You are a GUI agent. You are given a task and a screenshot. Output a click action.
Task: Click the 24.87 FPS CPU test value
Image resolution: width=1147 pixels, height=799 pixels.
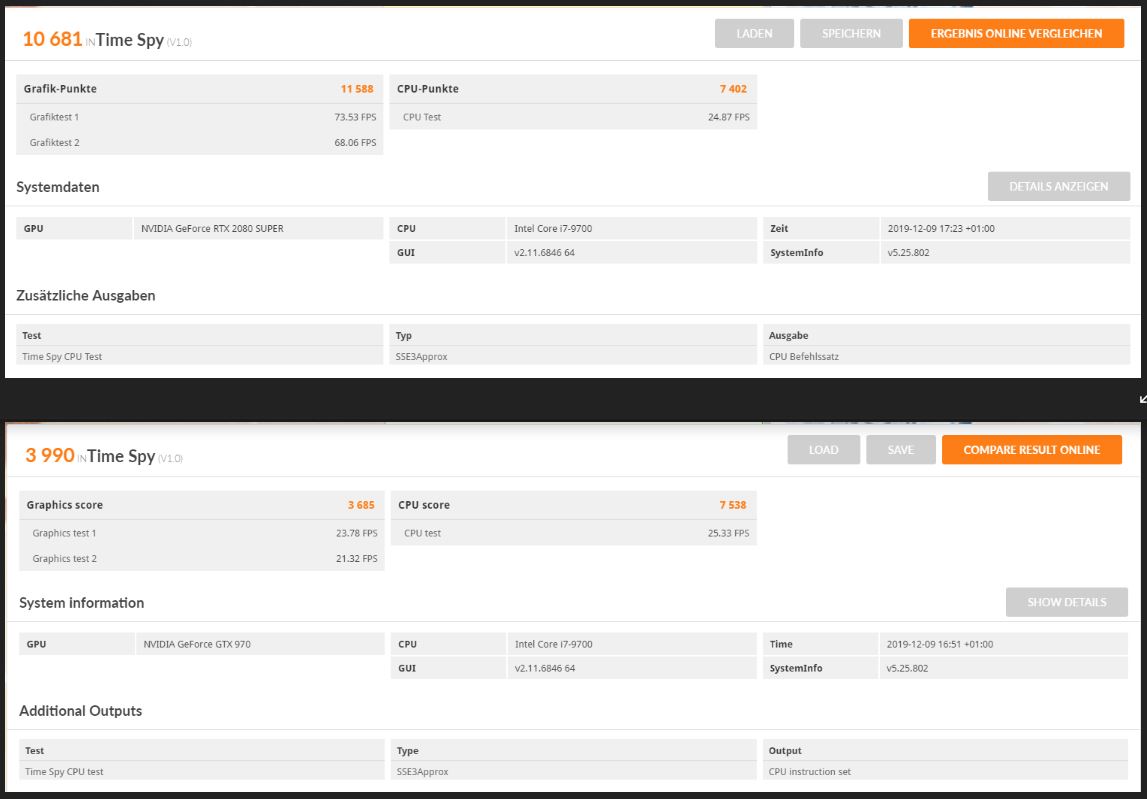tap(729, 117)
